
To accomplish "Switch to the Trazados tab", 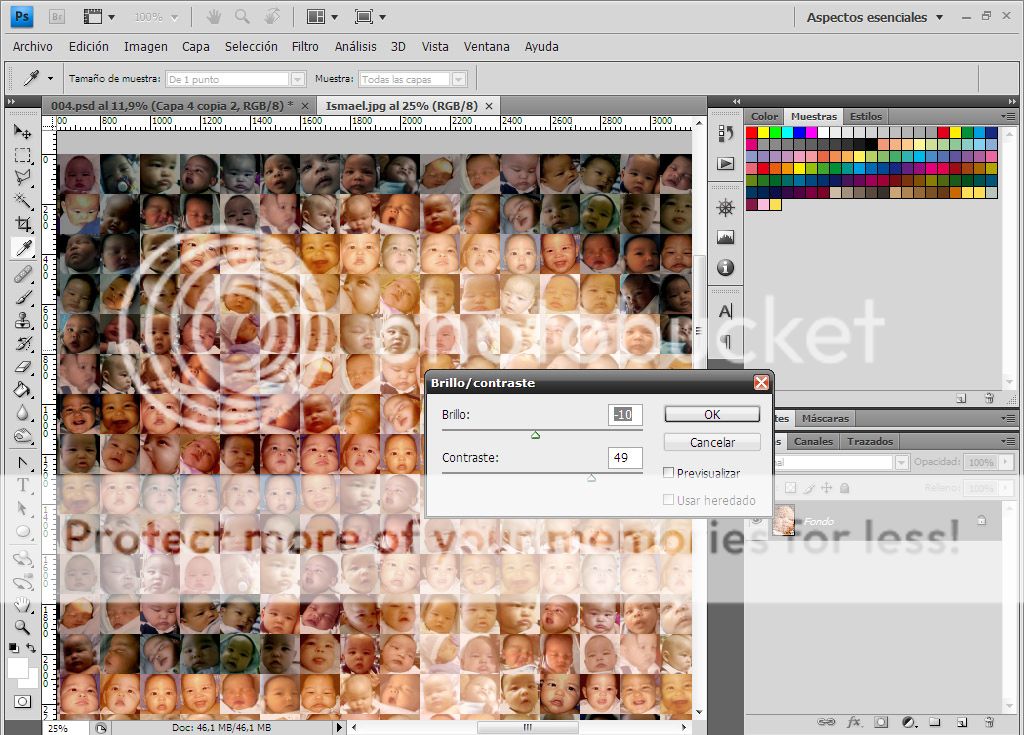I will tap(869, 441).
